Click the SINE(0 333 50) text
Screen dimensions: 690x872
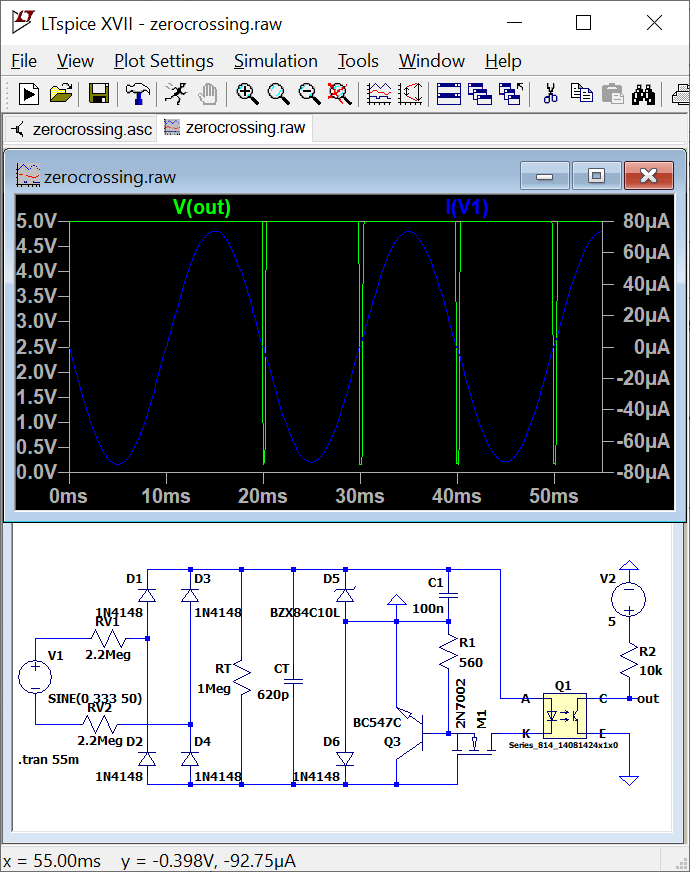95,698
